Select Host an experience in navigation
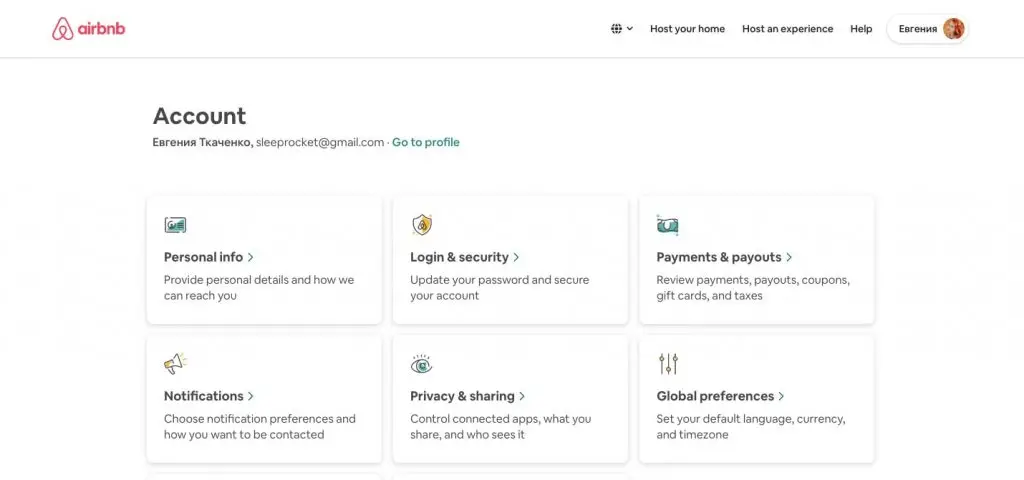Image resolution: width=1024 pixels, height=480 pixels. (x=788, y=29)
